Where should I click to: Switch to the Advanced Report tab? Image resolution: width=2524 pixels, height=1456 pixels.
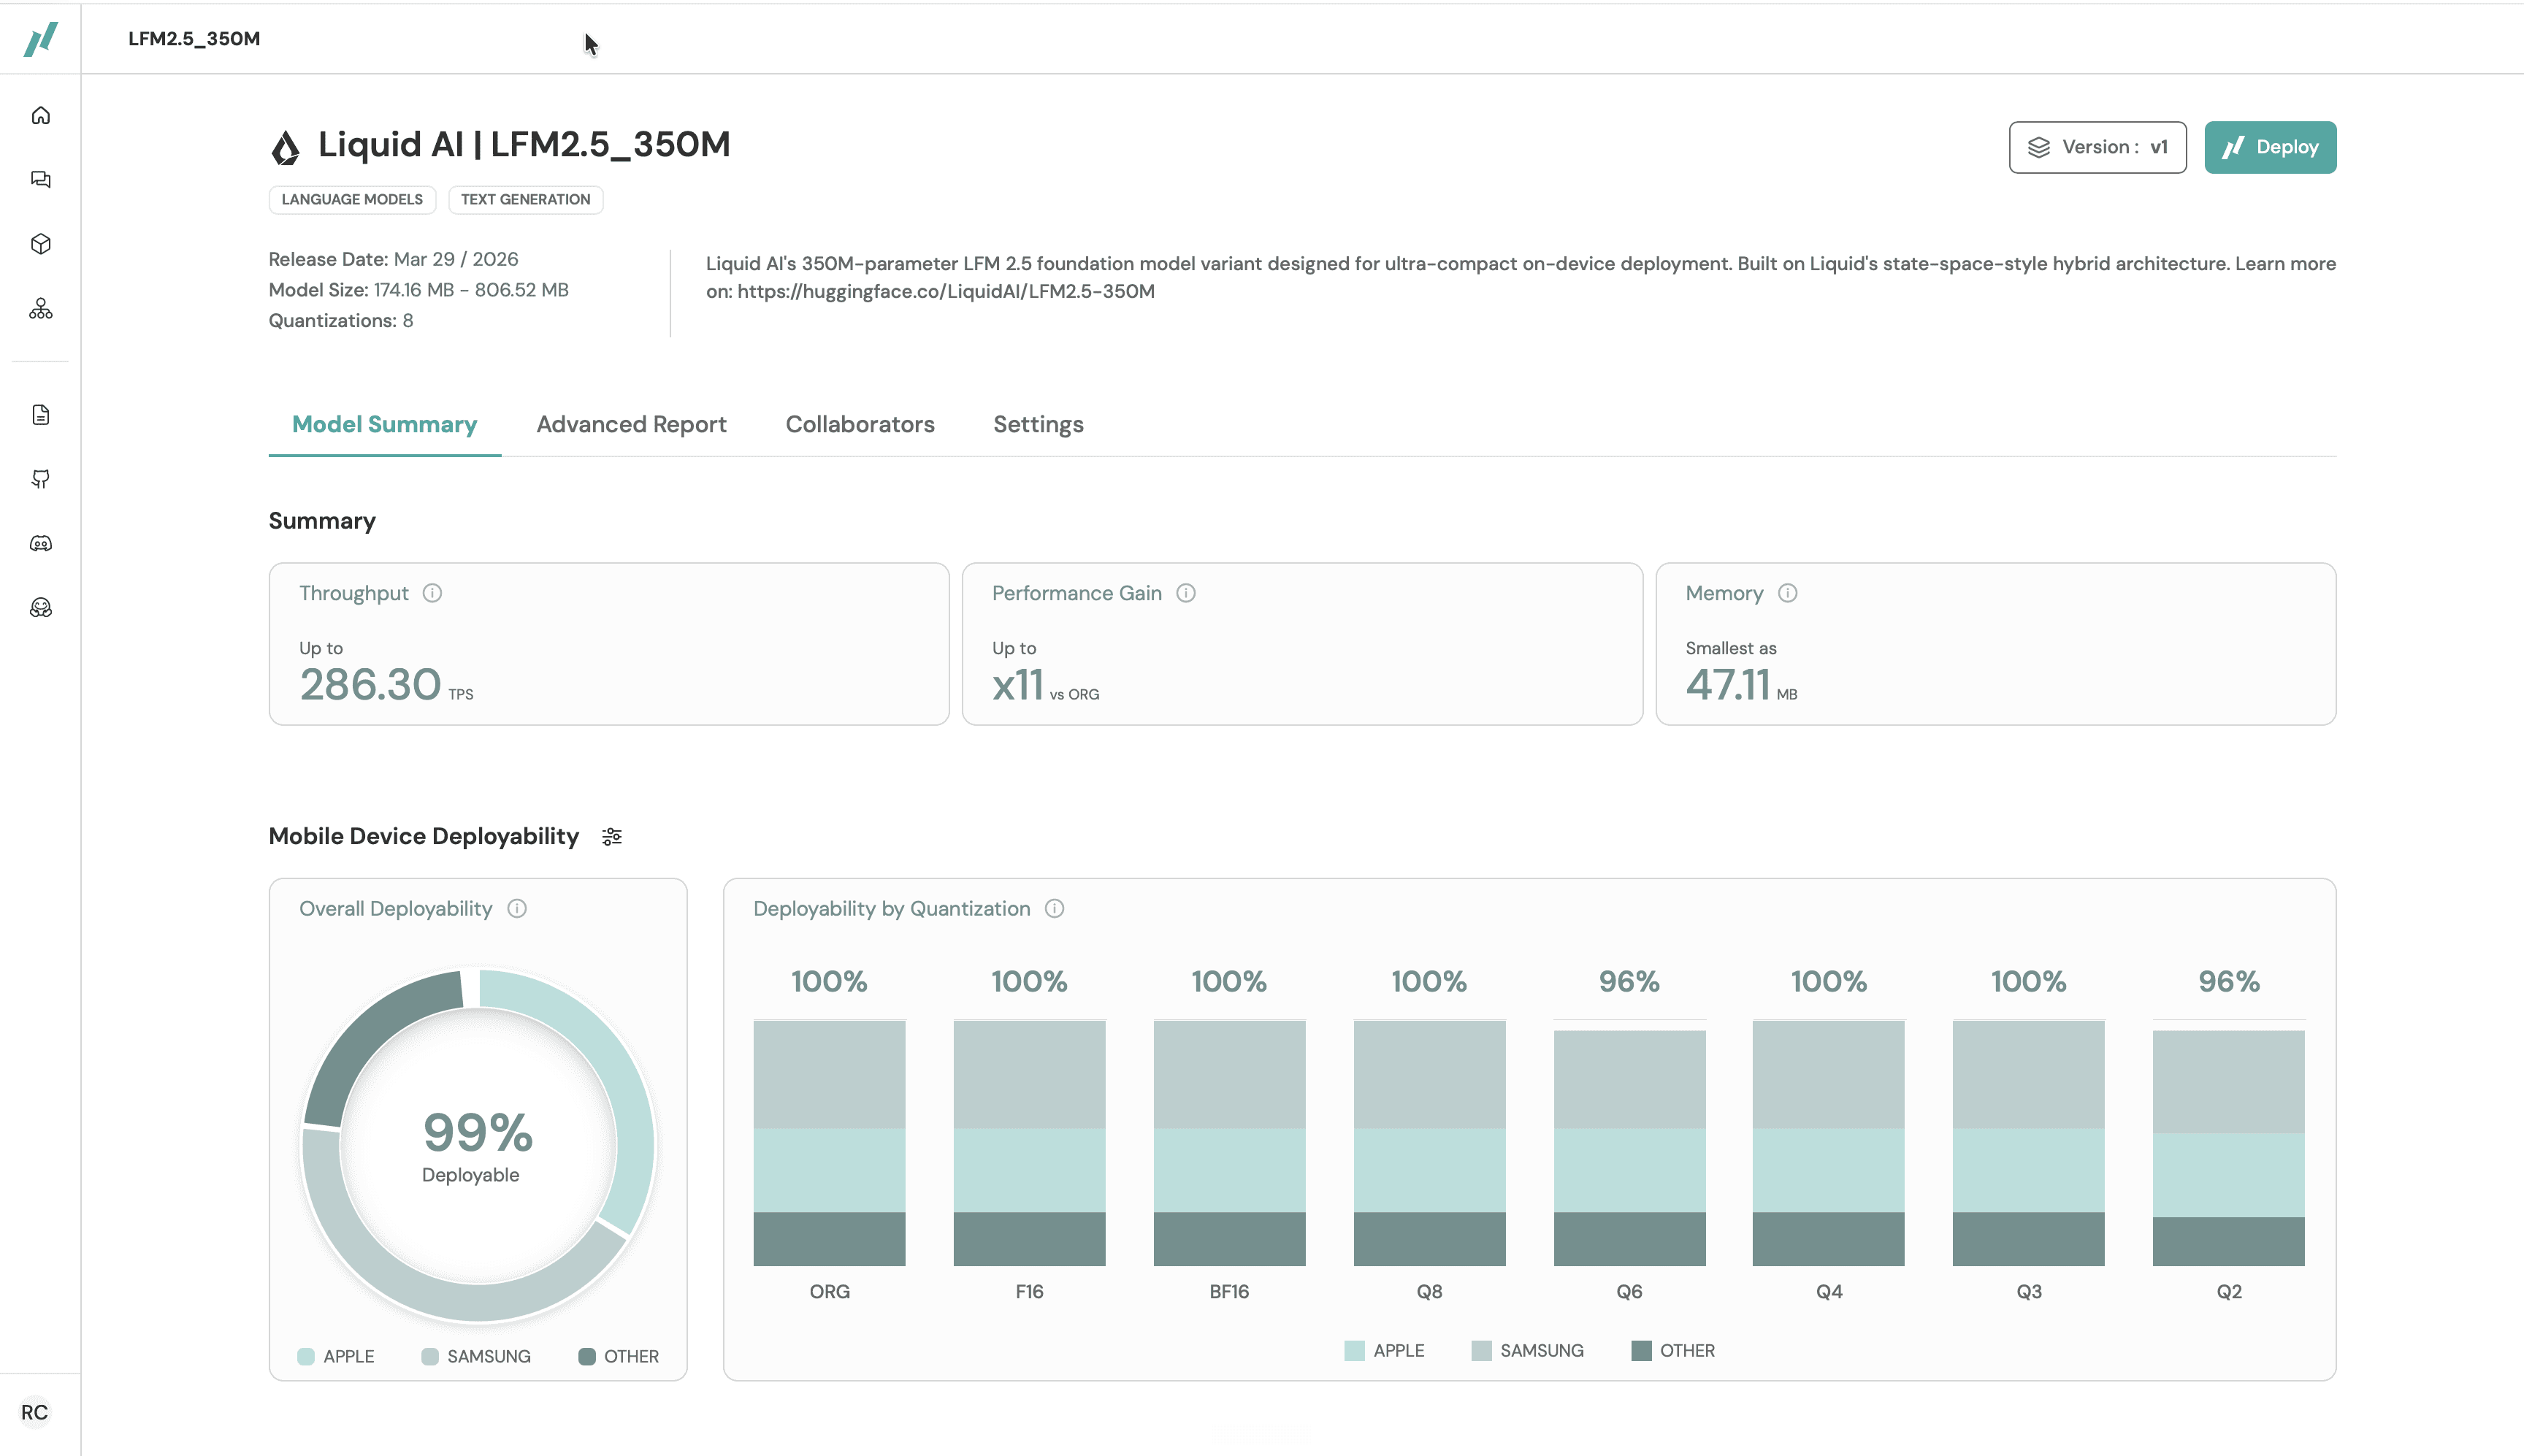(x=631, y=425)
